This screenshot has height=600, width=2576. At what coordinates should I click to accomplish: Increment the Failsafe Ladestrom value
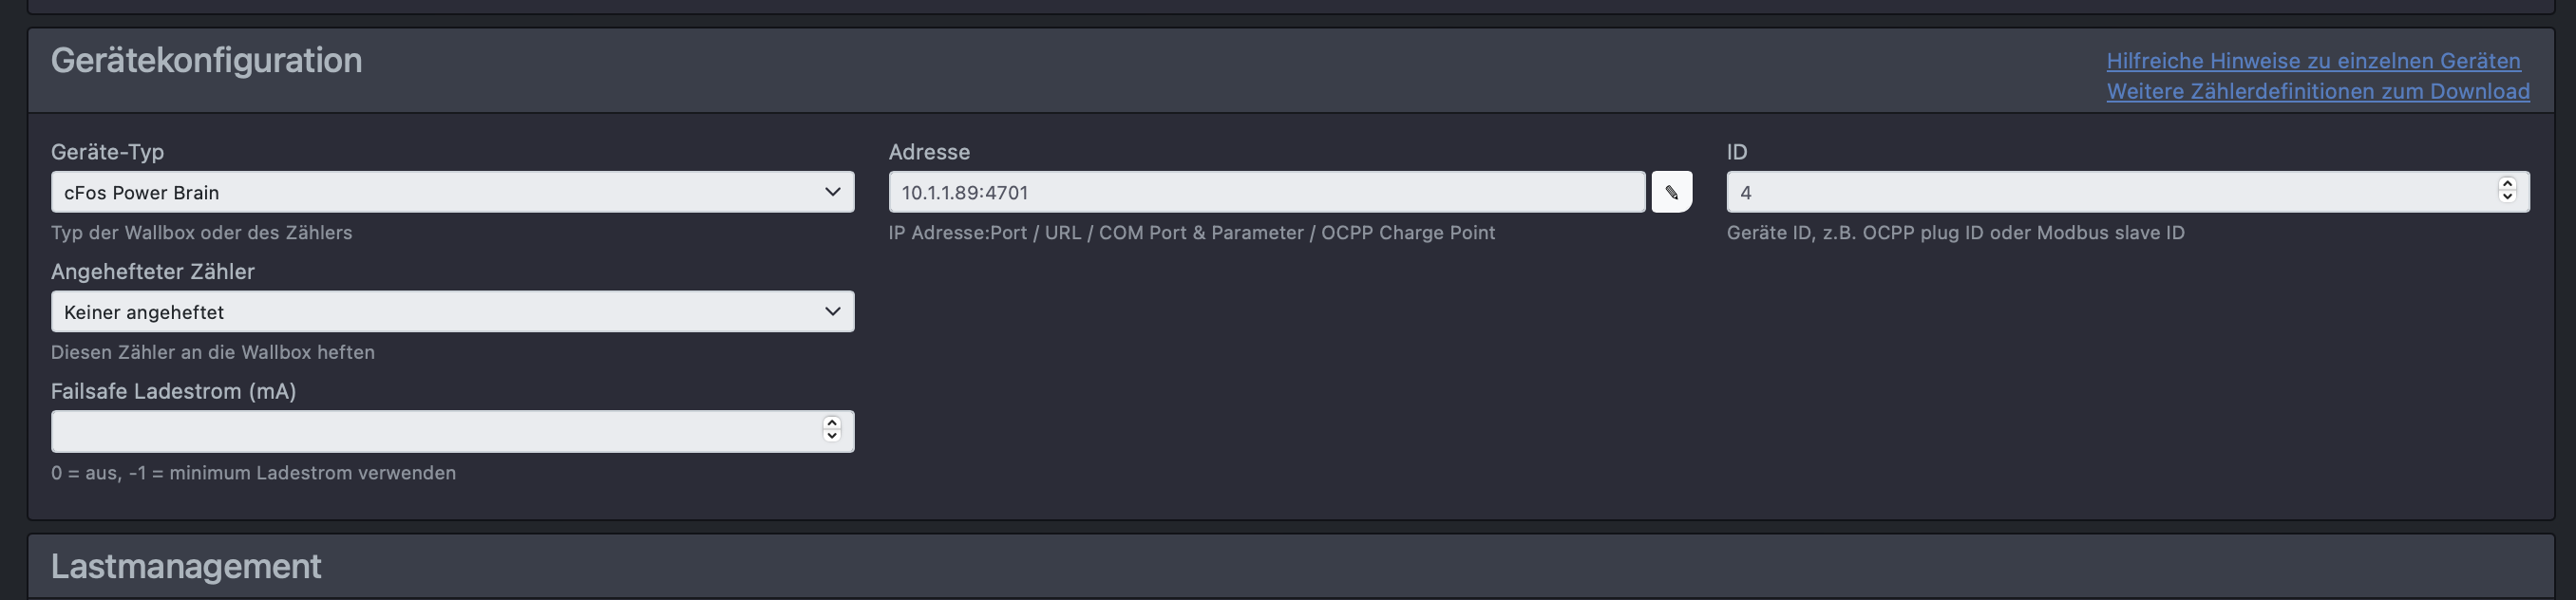[x=831, y=423]
